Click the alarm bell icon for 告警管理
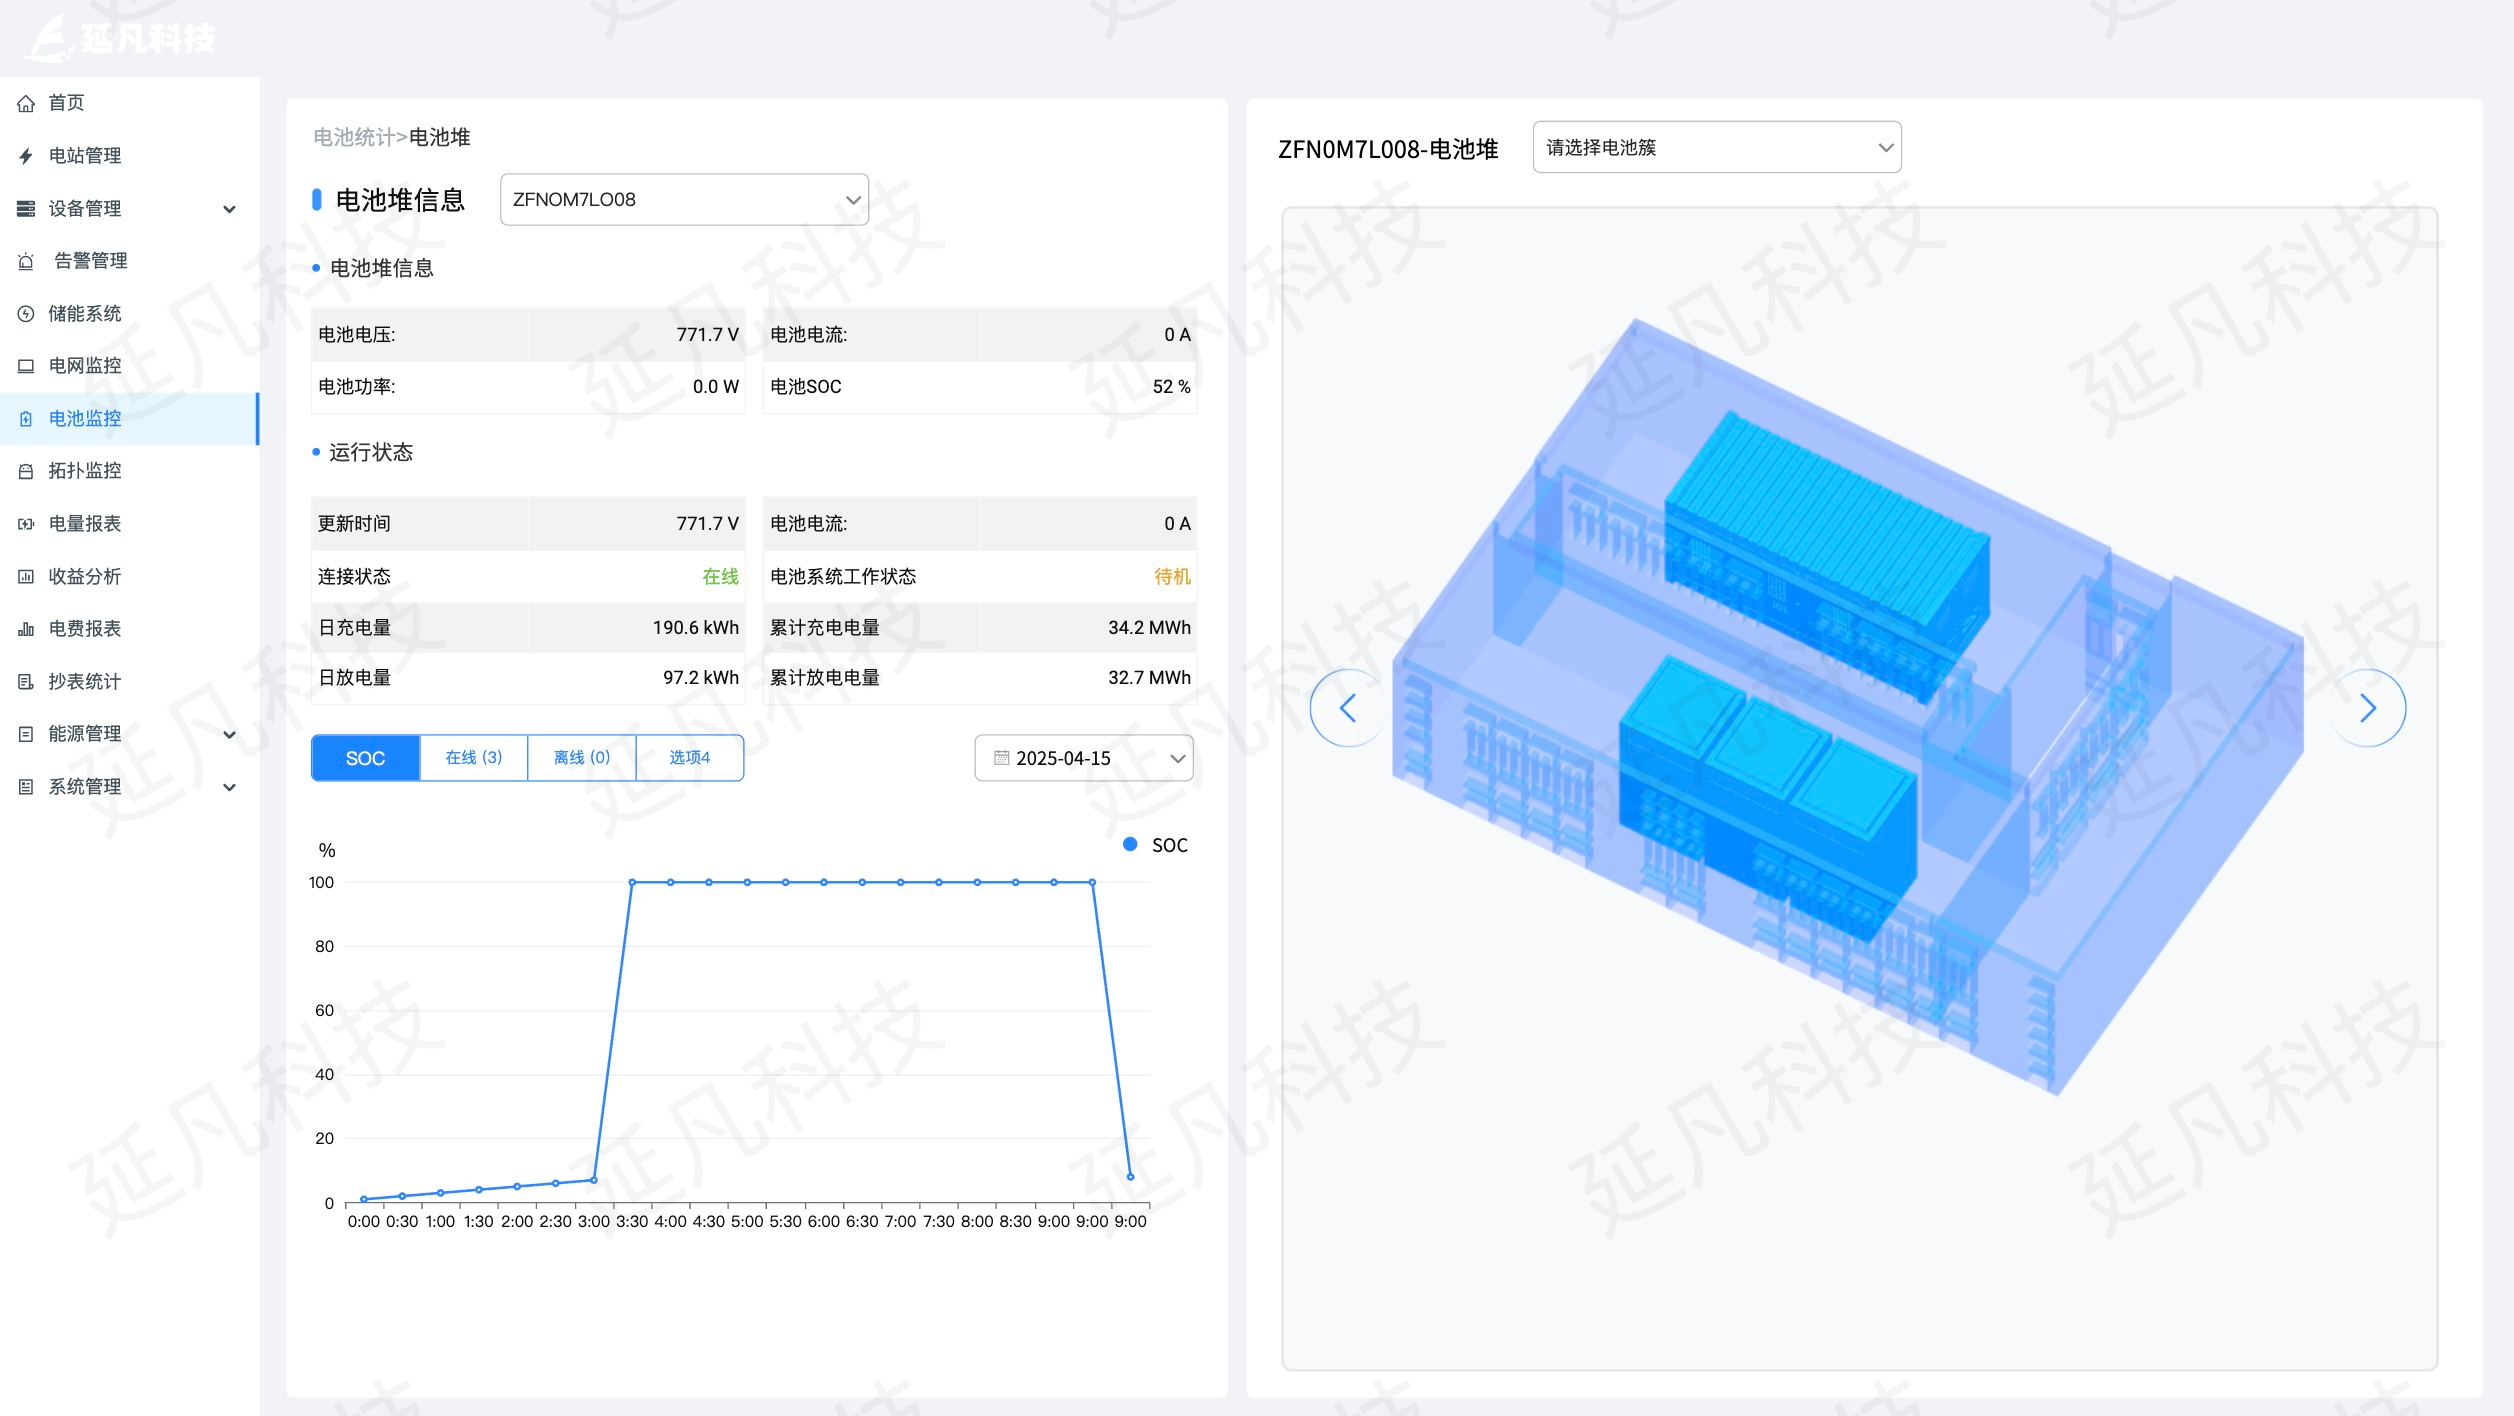 coord(26,261)
